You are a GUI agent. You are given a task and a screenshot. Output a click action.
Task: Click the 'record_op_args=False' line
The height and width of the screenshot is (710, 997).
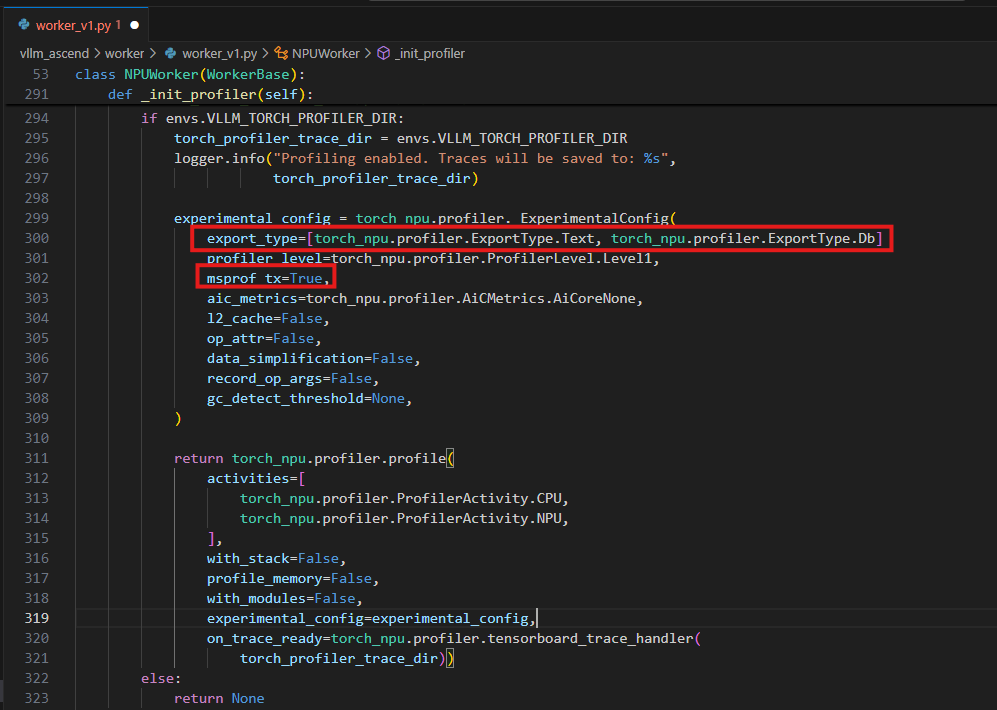pyautogui.click(x=292, y=379)
